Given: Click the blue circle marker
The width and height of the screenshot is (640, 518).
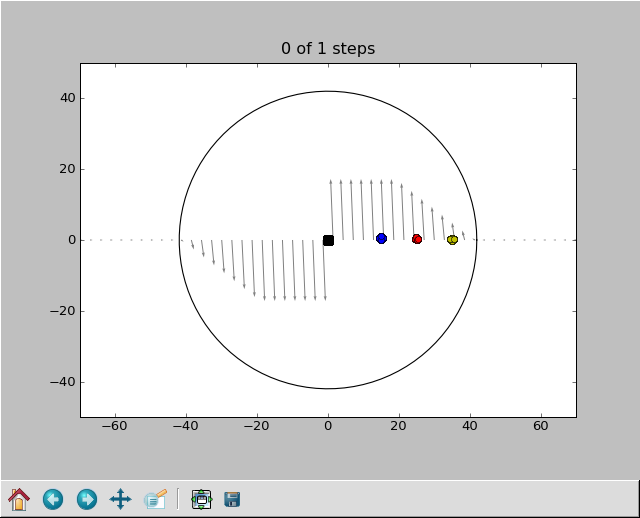Looking at the screenshot, I should [381, 238].
